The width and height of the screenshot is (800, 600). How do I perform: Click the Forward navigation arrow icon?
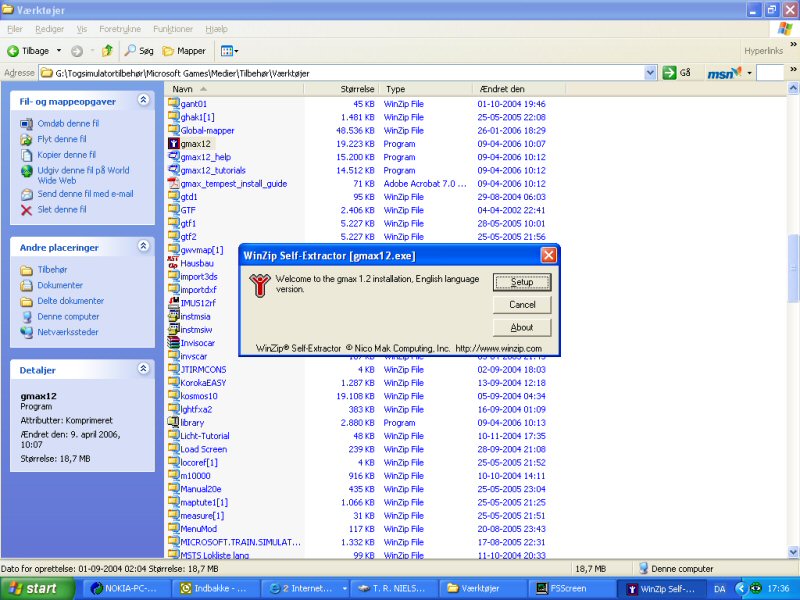click(77, 51)
